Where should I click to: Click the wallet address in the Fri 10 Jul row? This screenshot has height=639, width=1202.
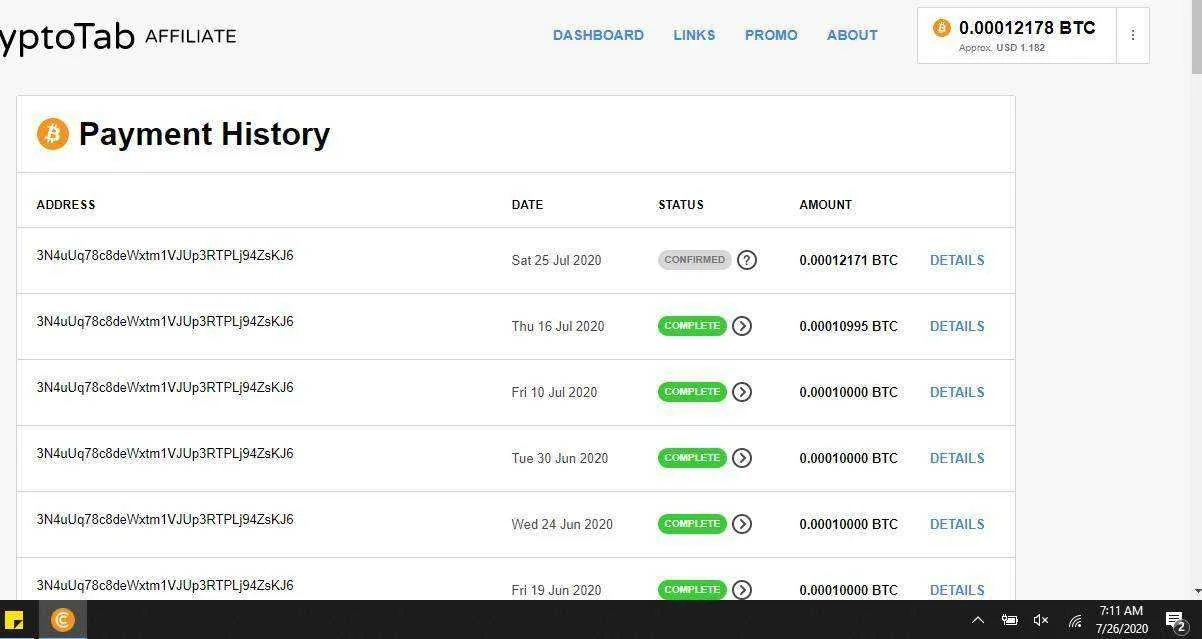click(165, 387)
